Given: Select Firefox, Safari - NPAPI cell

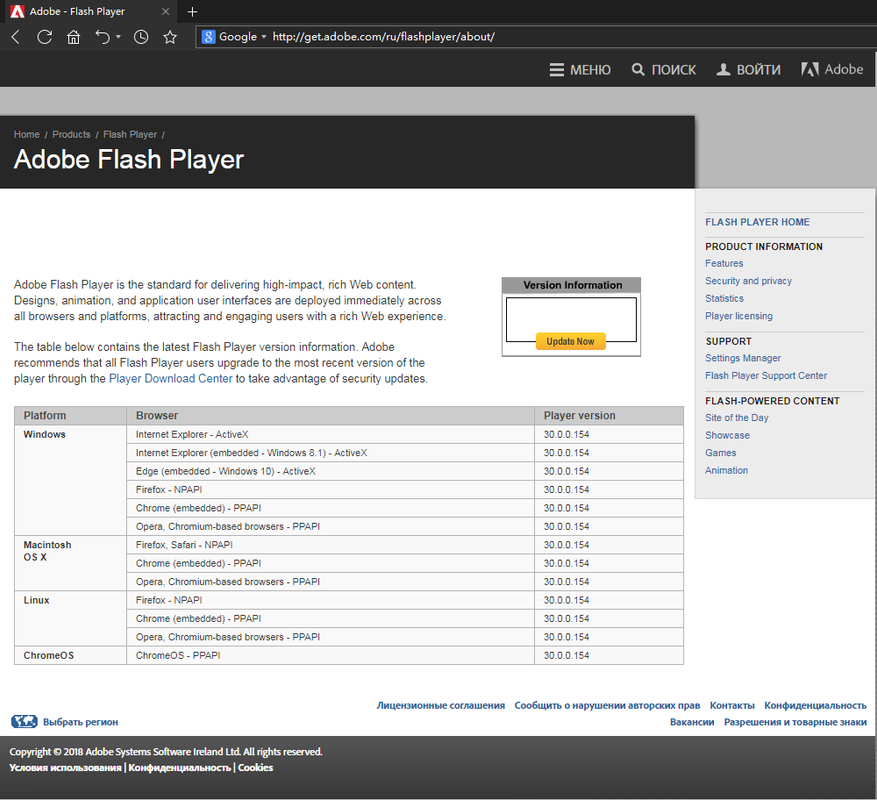Looking at the screenshot, I should [x=331, y=545].
